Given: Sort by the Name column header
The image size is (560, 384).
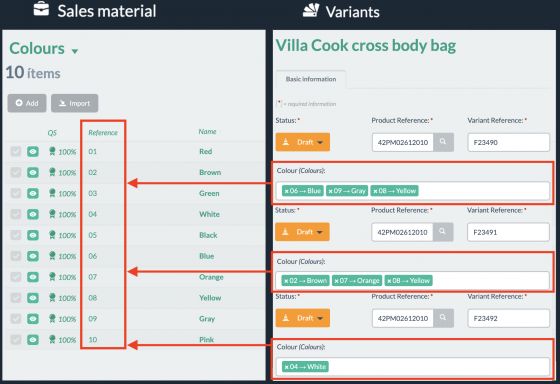Looking at the screenshot, I should (208, 131).
